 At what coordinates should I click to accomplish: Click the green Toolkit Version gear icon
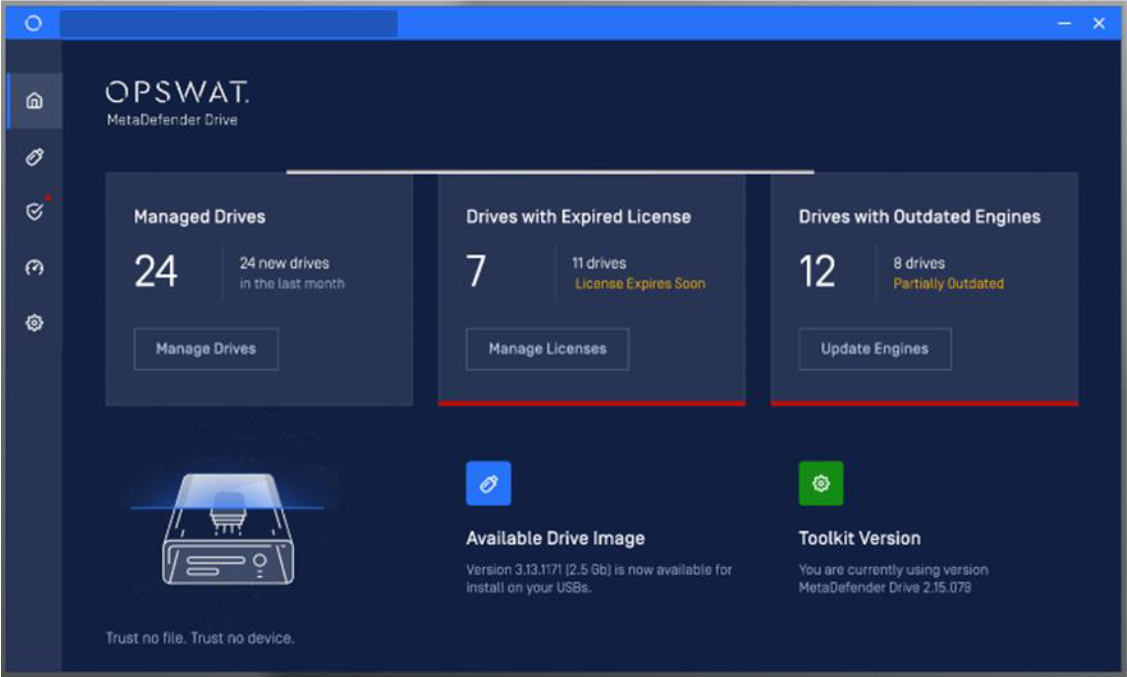pos(820,483)
